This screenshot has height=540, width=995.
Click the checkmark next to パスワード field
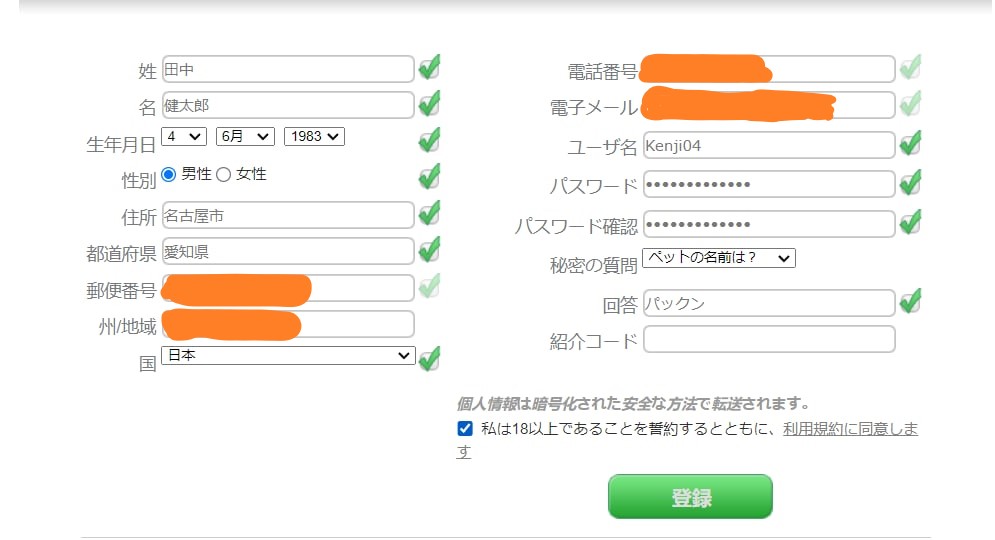(911, 183)
